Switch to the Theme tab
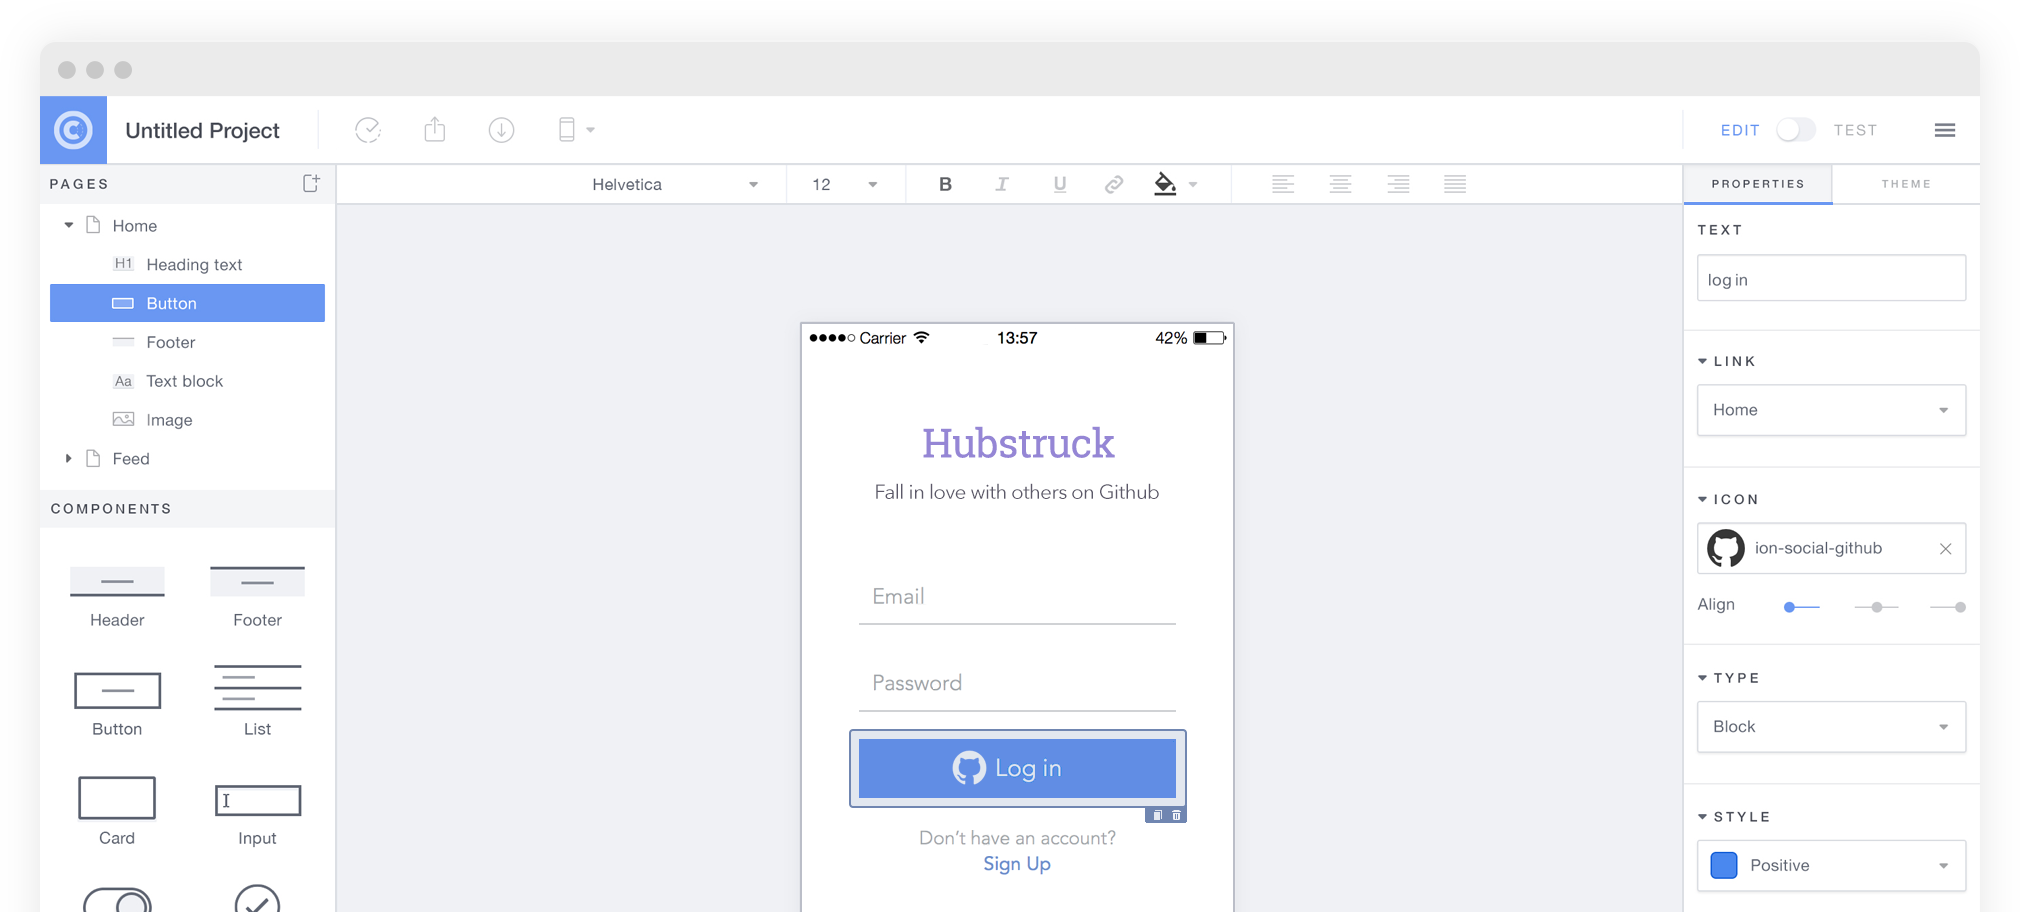The height and width of the screenshot is (912, 2020). point(1906,184)
